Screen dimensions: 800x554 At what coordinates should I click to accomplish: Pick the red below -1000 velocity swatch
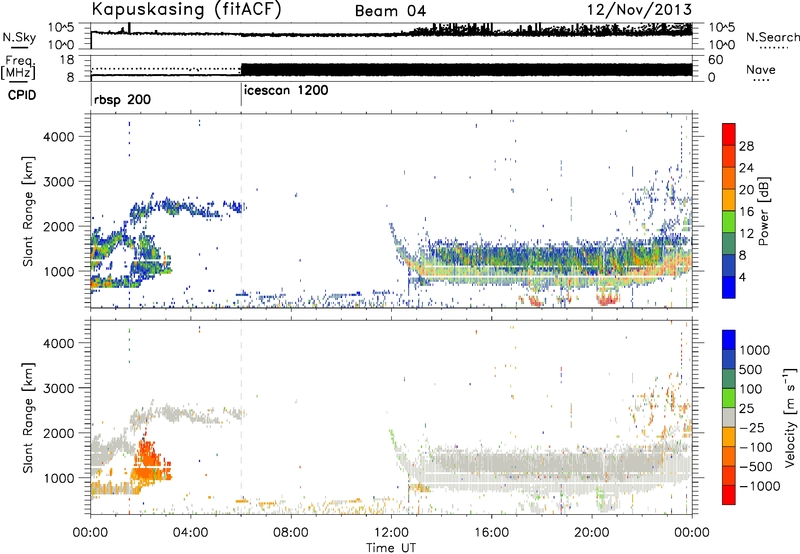729,495
